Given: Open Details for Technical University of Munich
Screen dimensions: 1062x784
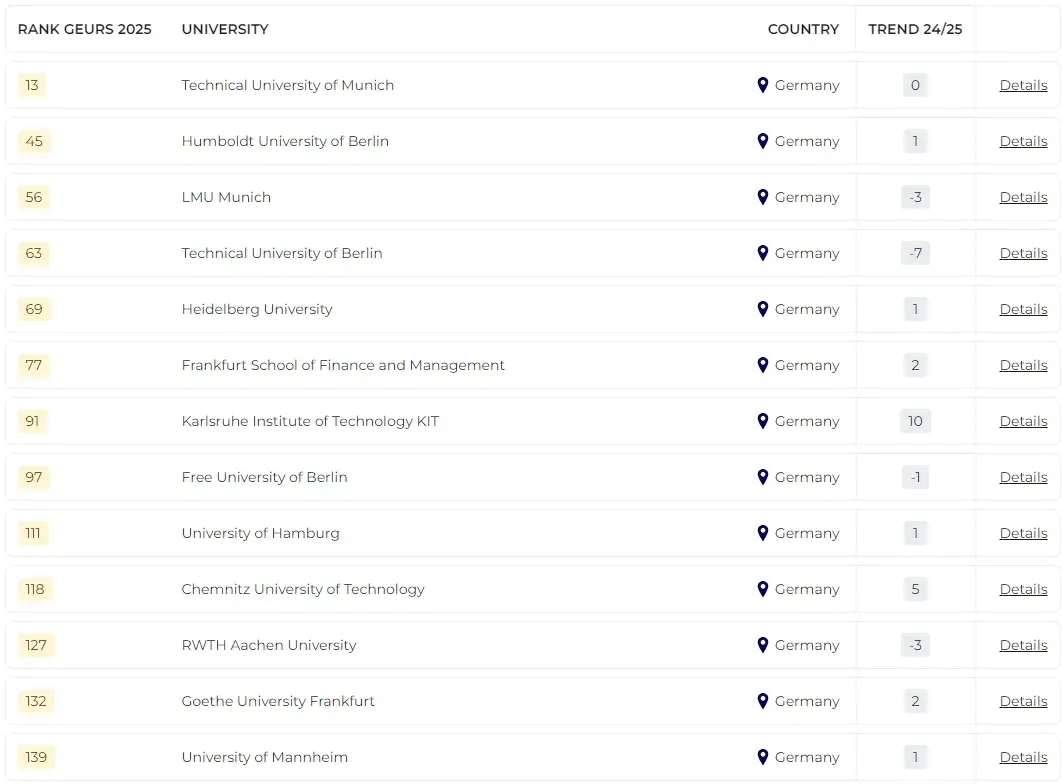Looking at the screenshot, I should (x=1023, y=85).
